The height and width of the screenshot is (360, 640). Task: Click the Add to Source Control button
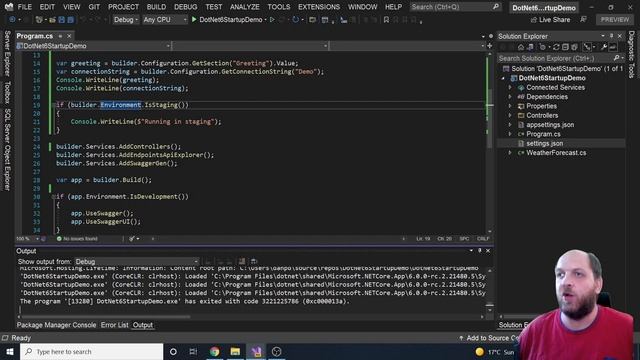pyautogui.click(x=490, y=338)
